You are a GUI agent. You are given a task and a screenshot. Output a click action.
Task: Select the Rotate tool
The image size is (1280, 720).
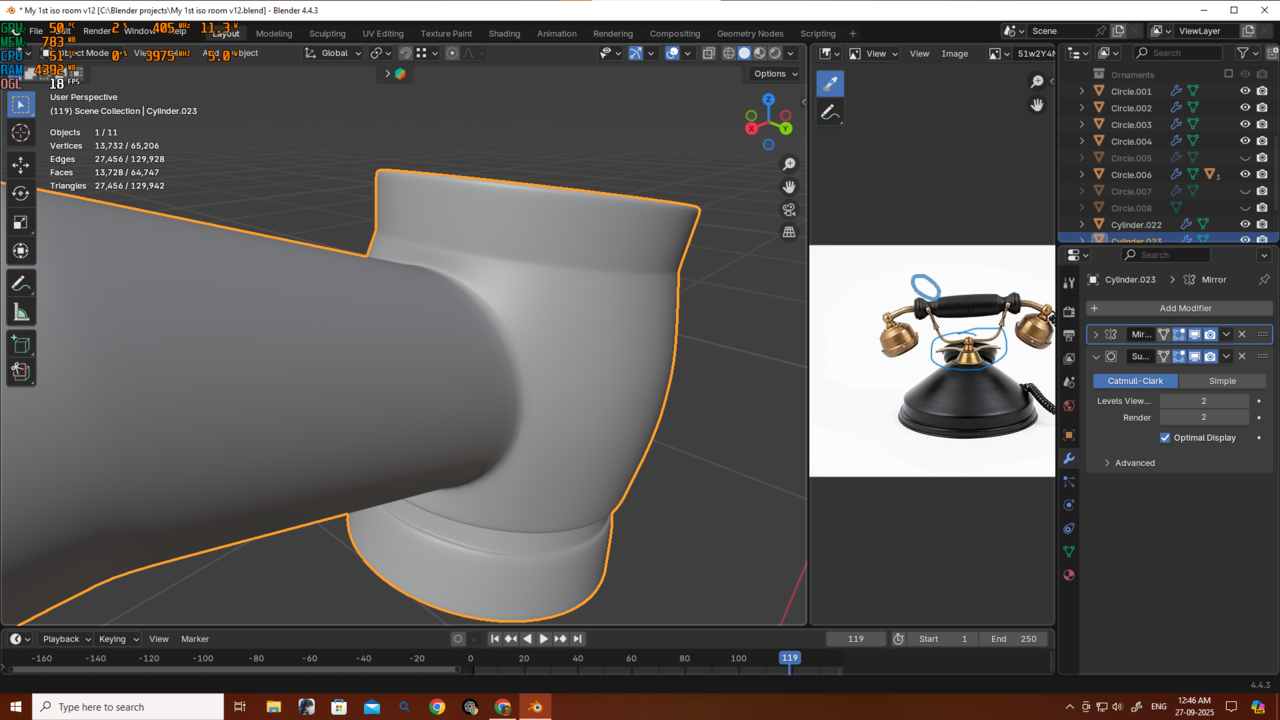(20, 194)
